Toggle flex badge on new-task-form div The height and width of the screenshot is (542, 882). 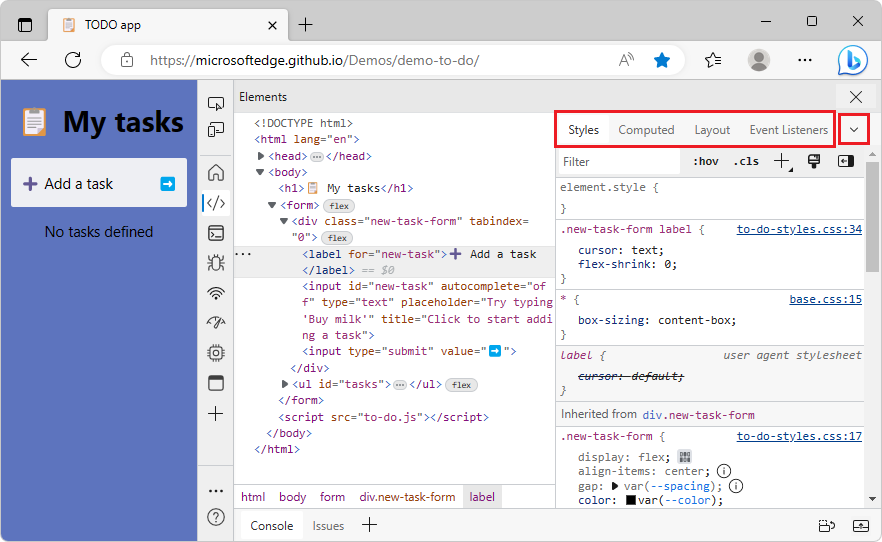point(337,238)
